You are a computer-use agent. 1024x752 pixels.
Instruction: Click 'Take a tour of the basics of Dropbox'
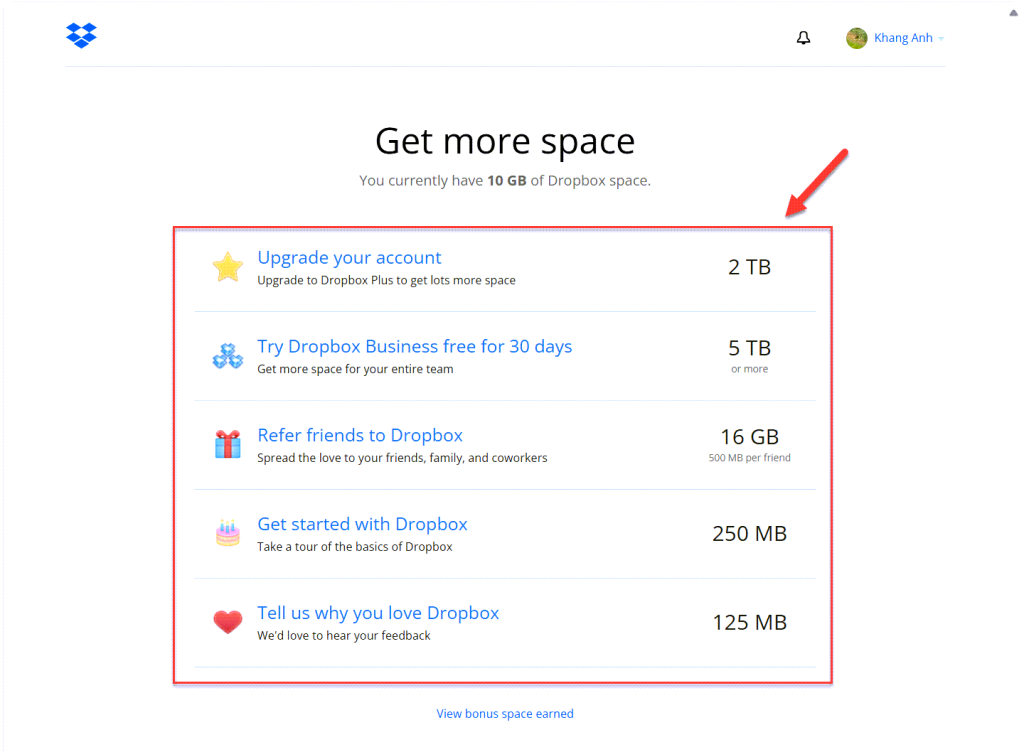355,546
